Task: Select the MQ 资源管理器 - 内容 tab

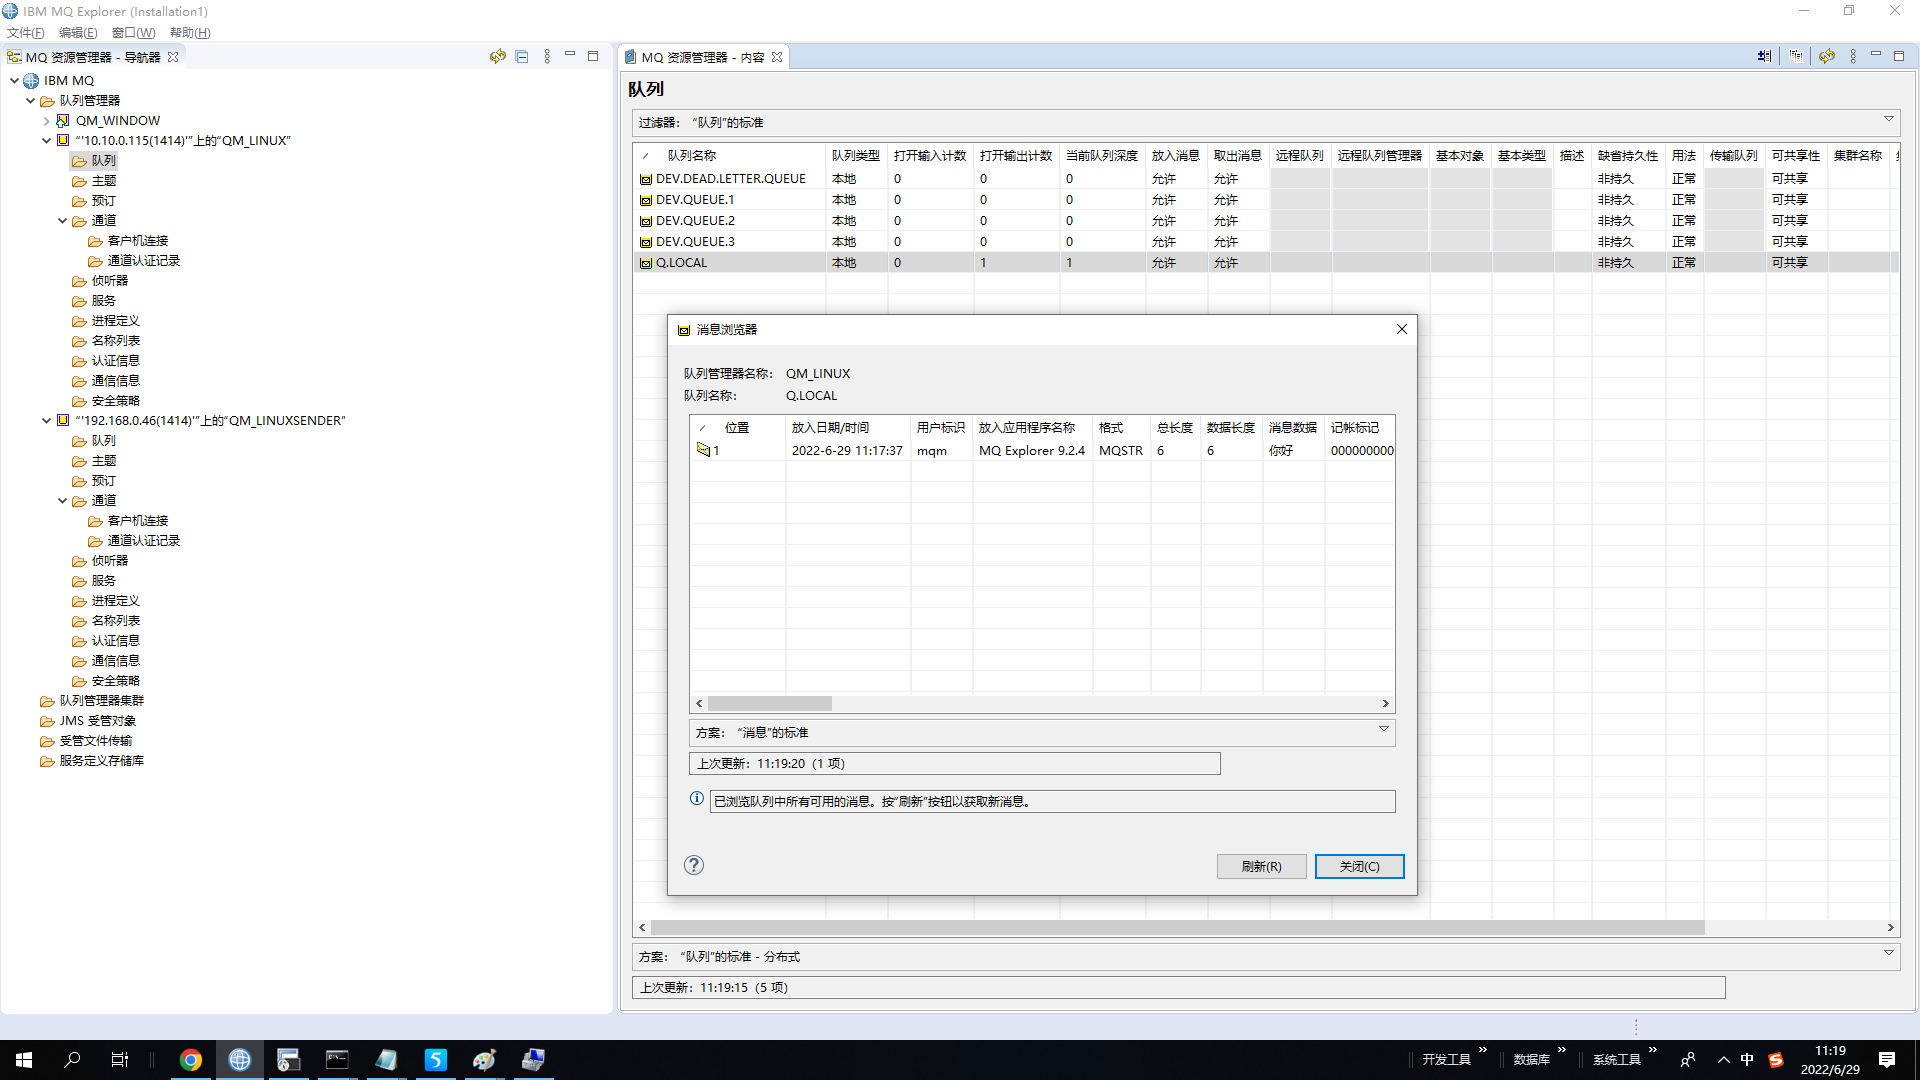Action: 704,57
